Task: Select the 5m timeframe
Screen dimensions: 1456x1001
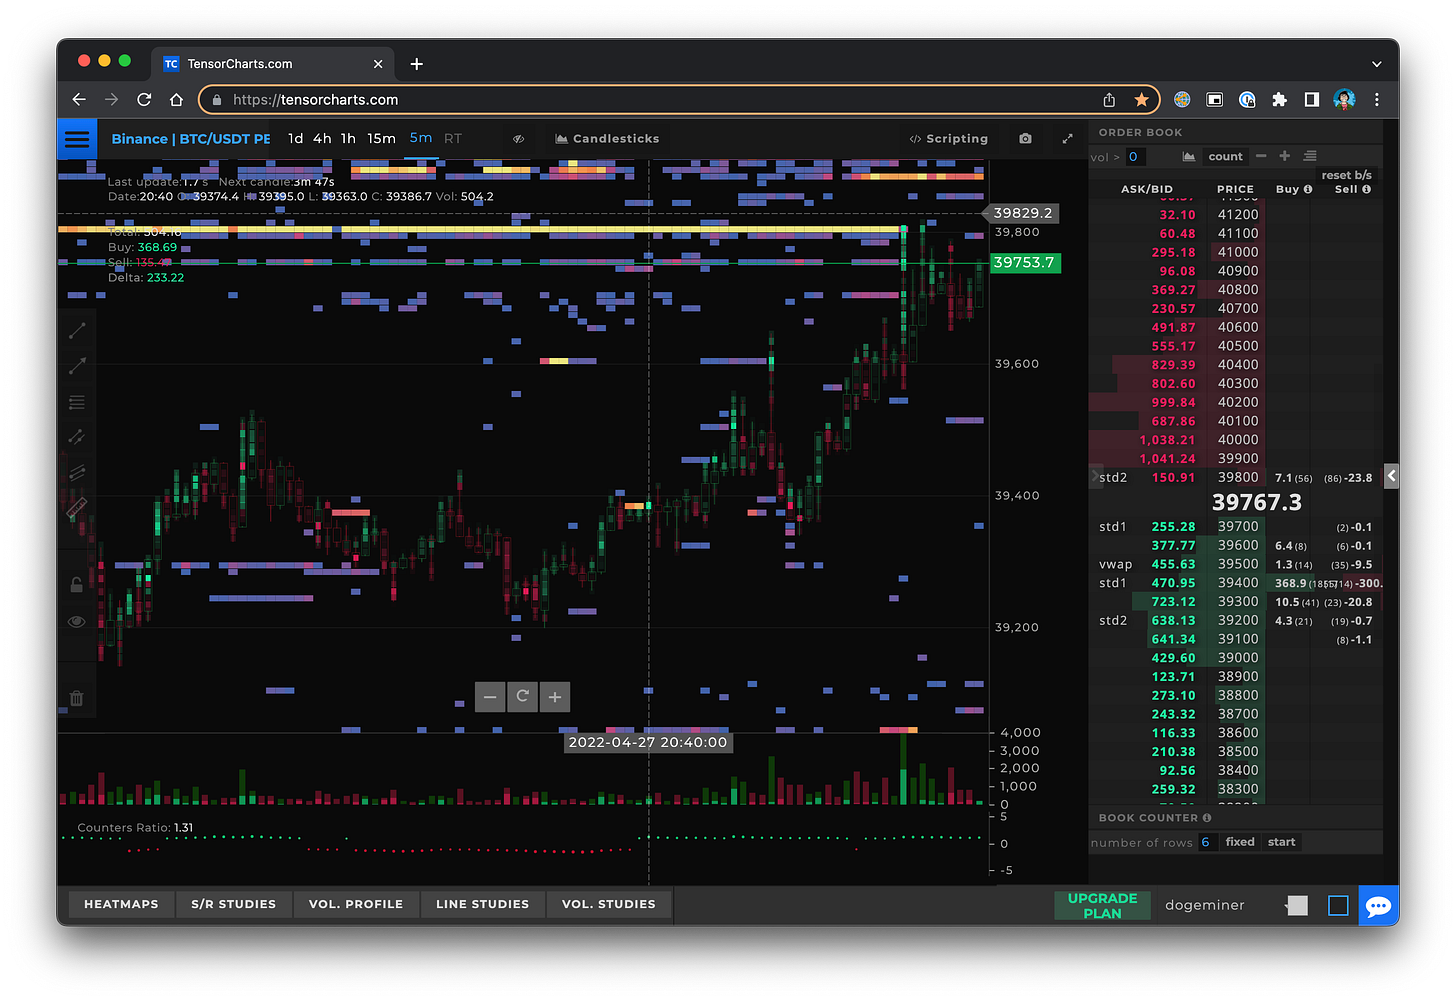Action: coord(421,138)
